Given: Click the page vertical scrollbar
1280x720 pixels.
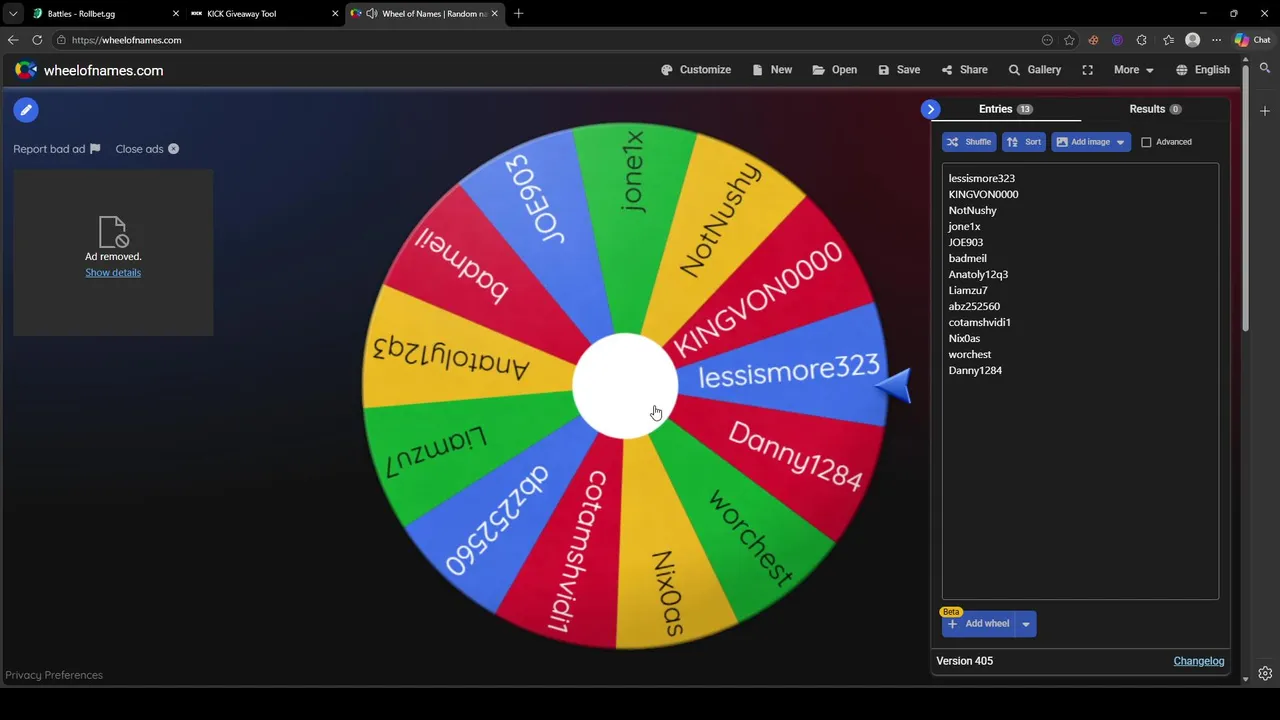Looking at the screenshot, I should pyautogui.click(x=1245, y=200).
